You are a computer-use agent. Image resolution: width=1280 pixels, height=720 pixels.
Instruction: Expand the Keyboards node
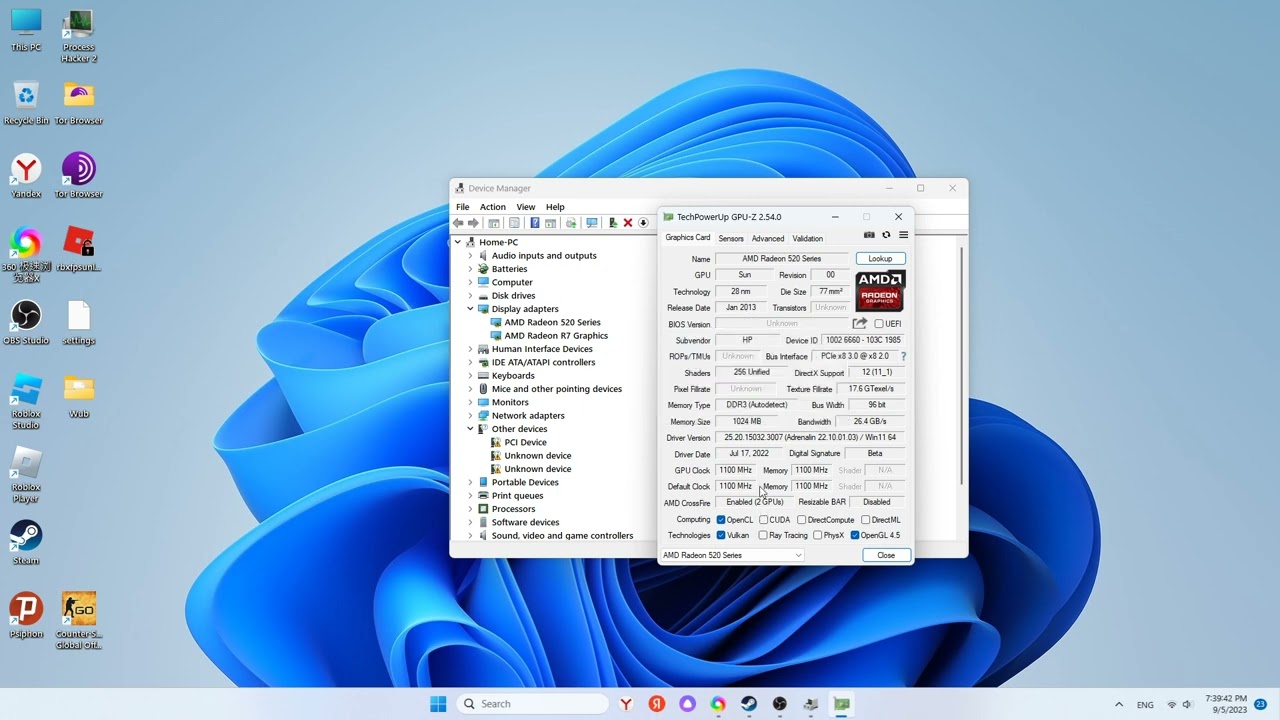pyautogui.click(x=470, y=376)
